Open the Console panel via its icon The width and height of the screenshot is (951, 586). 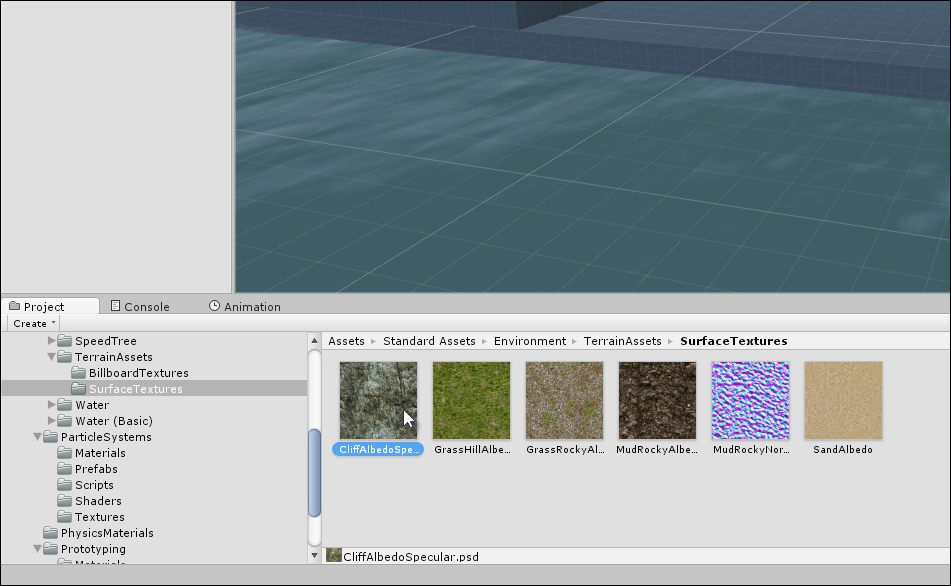click(114, 306)
